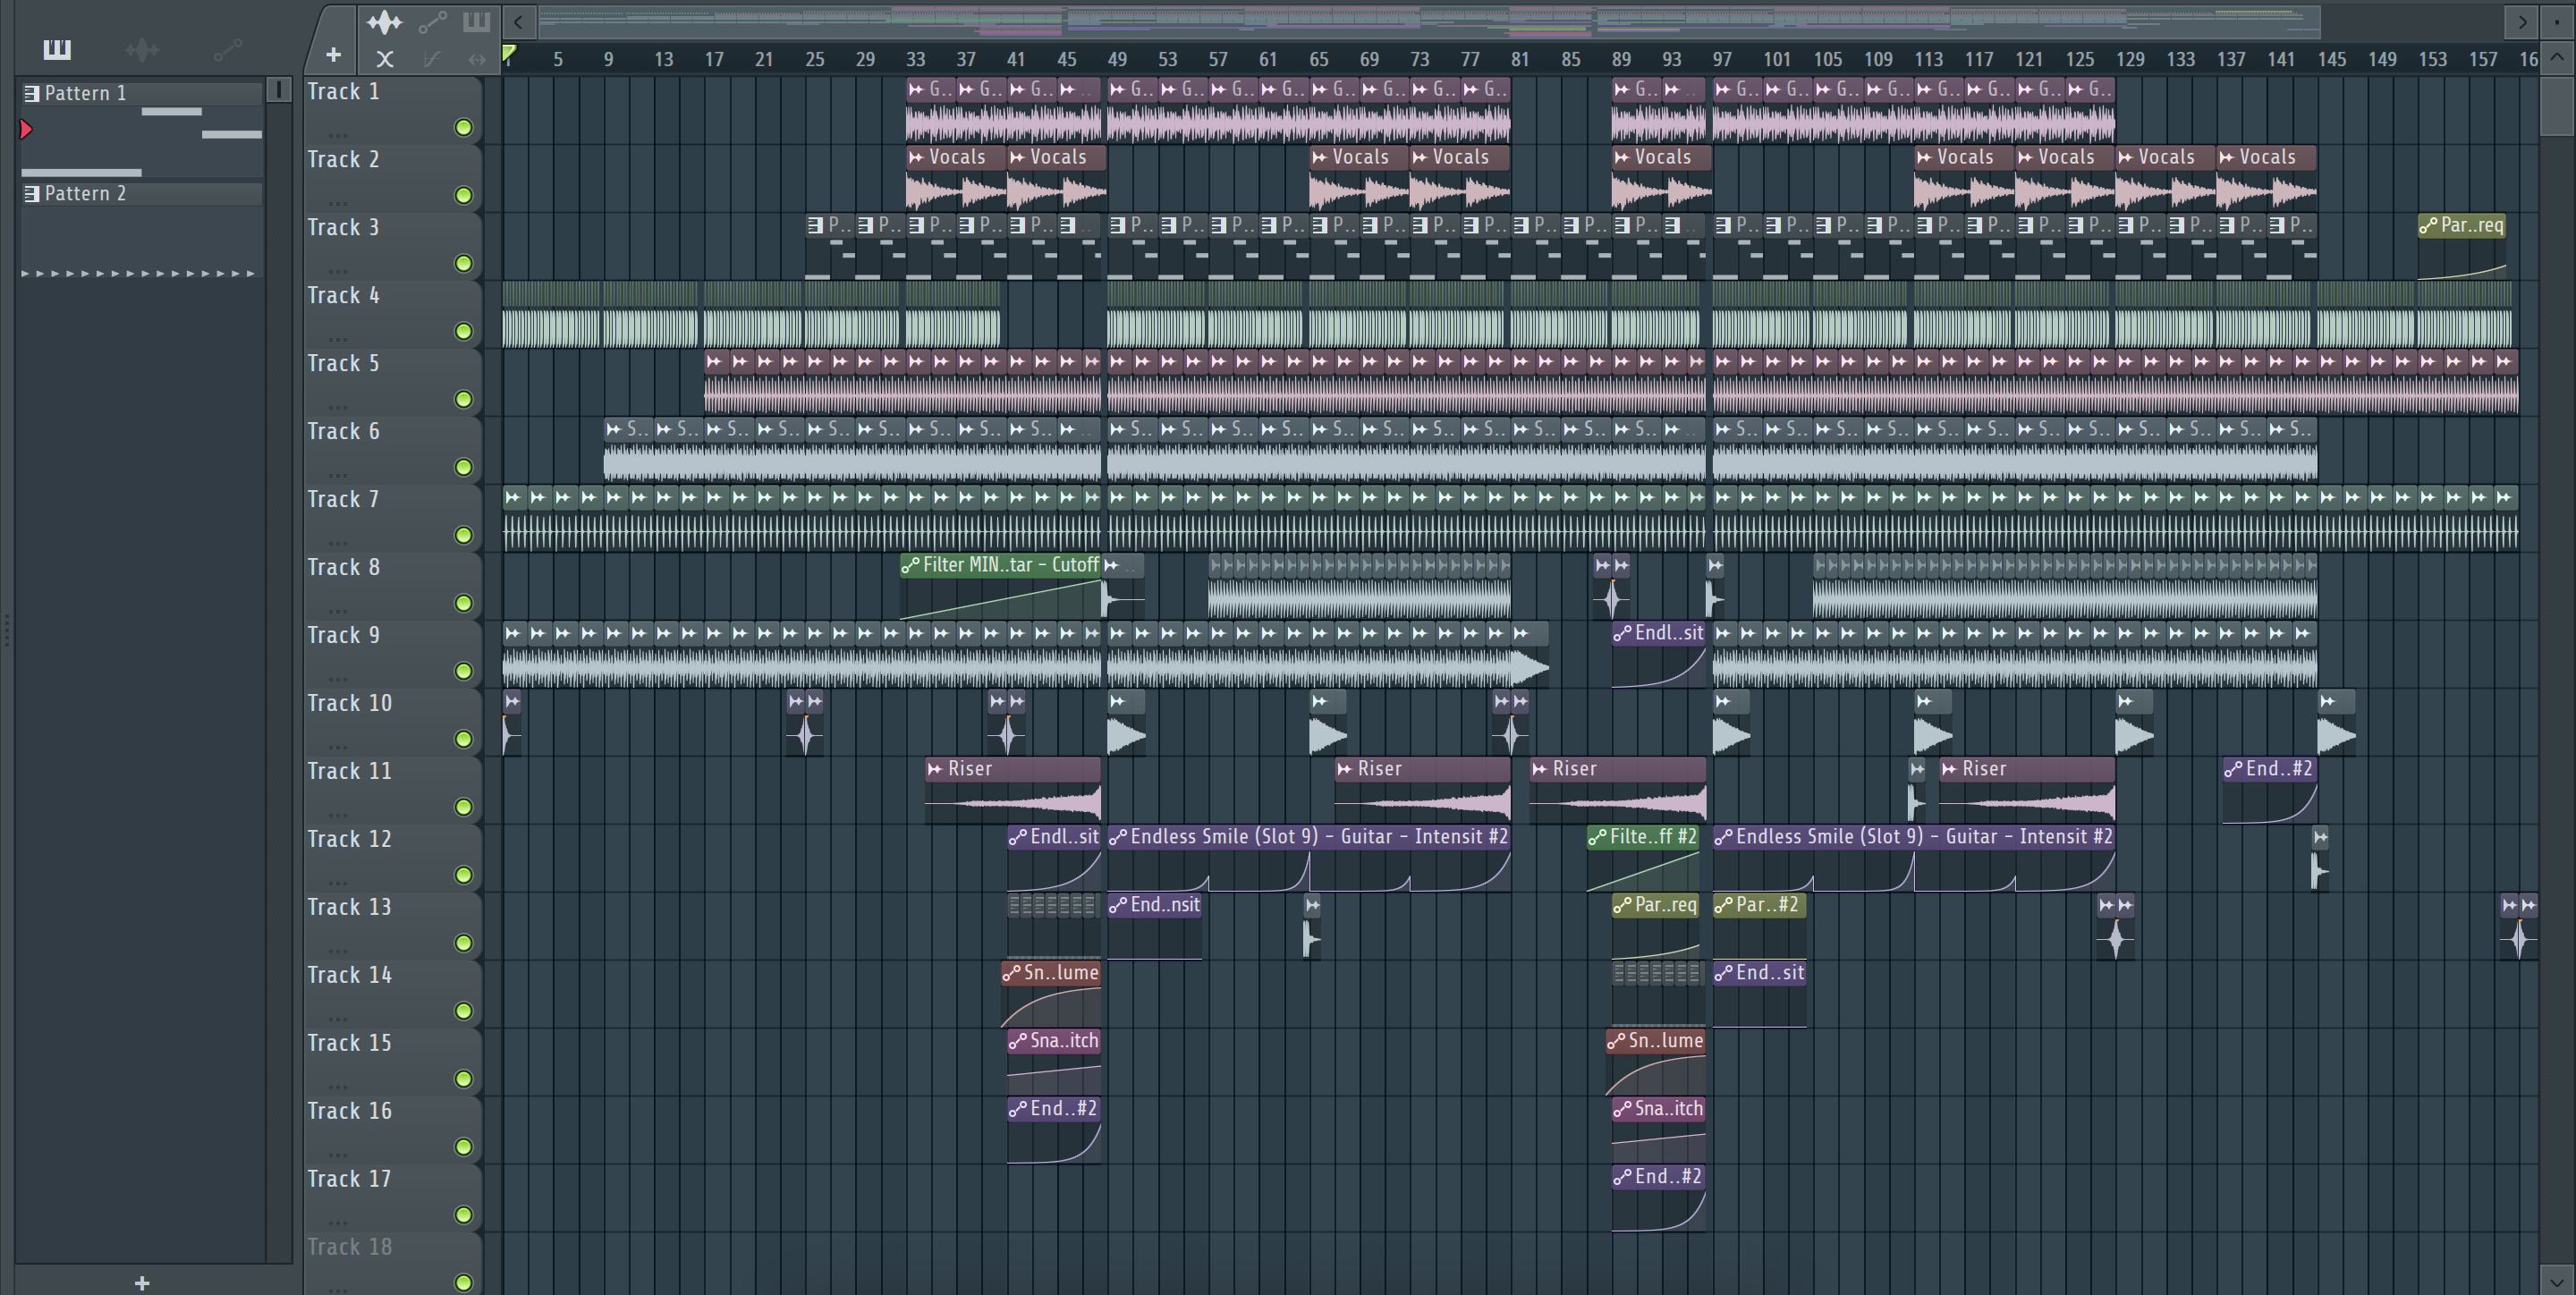
Task: Mute Track 2 with its green LED
Action: coord(464,195)
